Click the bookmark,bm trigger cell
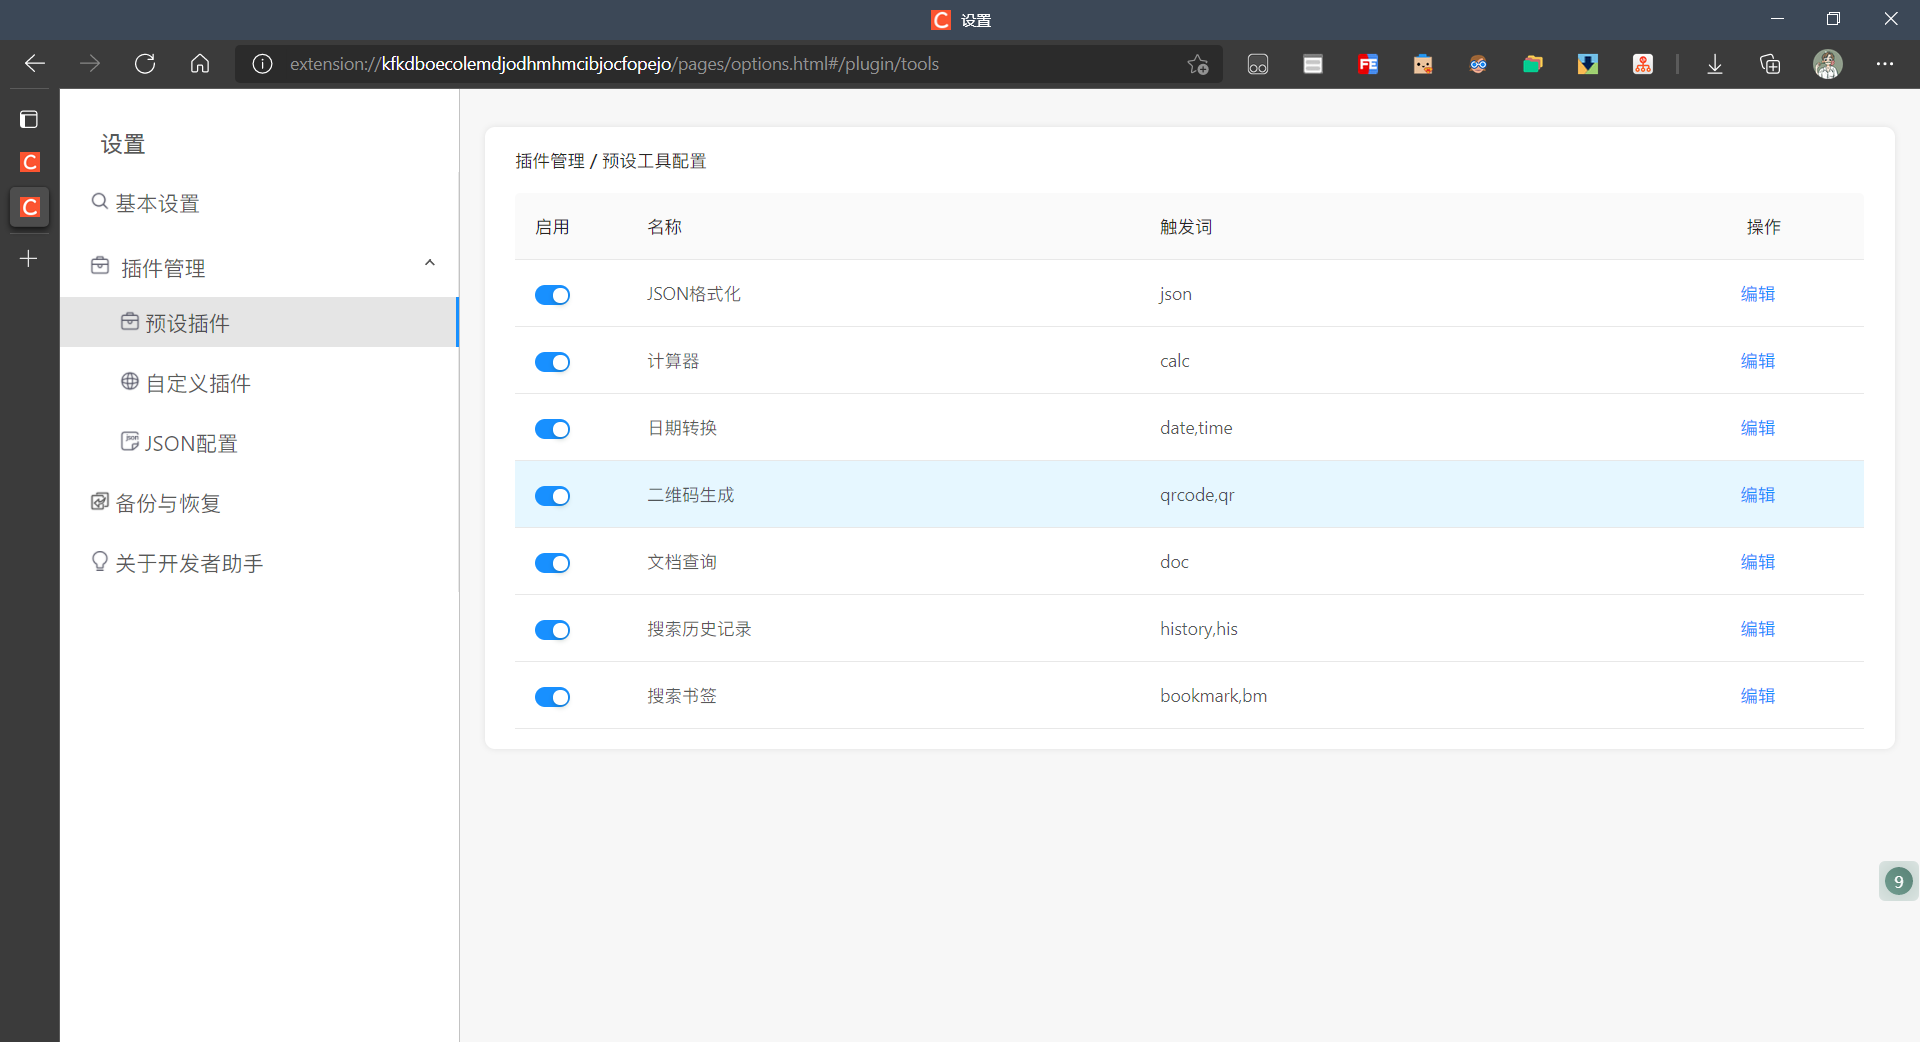Image resolution: width=1920 pixels, height=1042 pixels. (1213, 696)
